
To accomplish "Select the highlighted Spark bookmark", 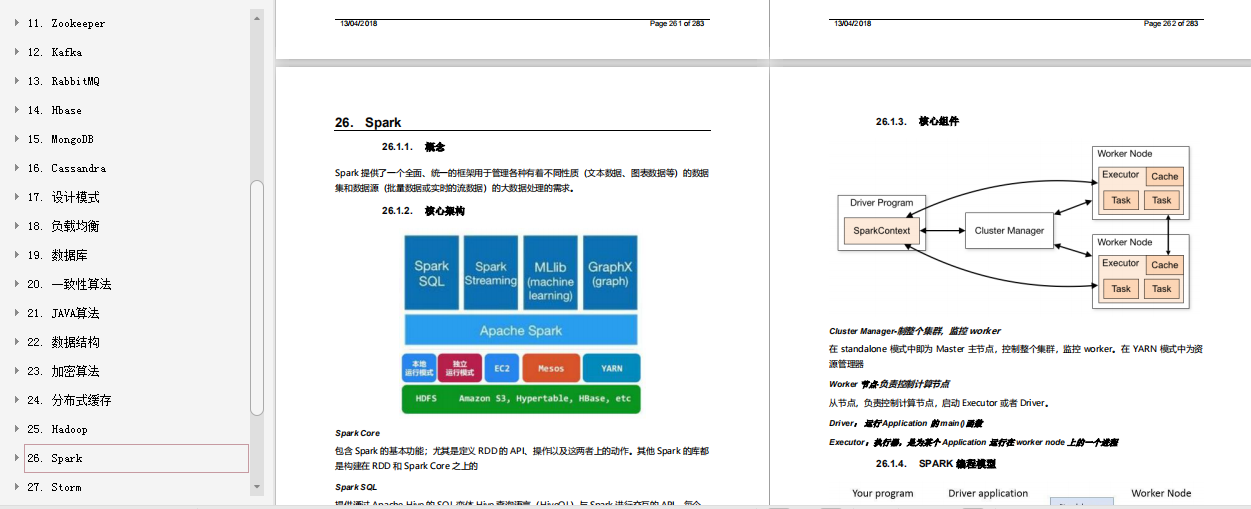I will [x=137, y=458].
